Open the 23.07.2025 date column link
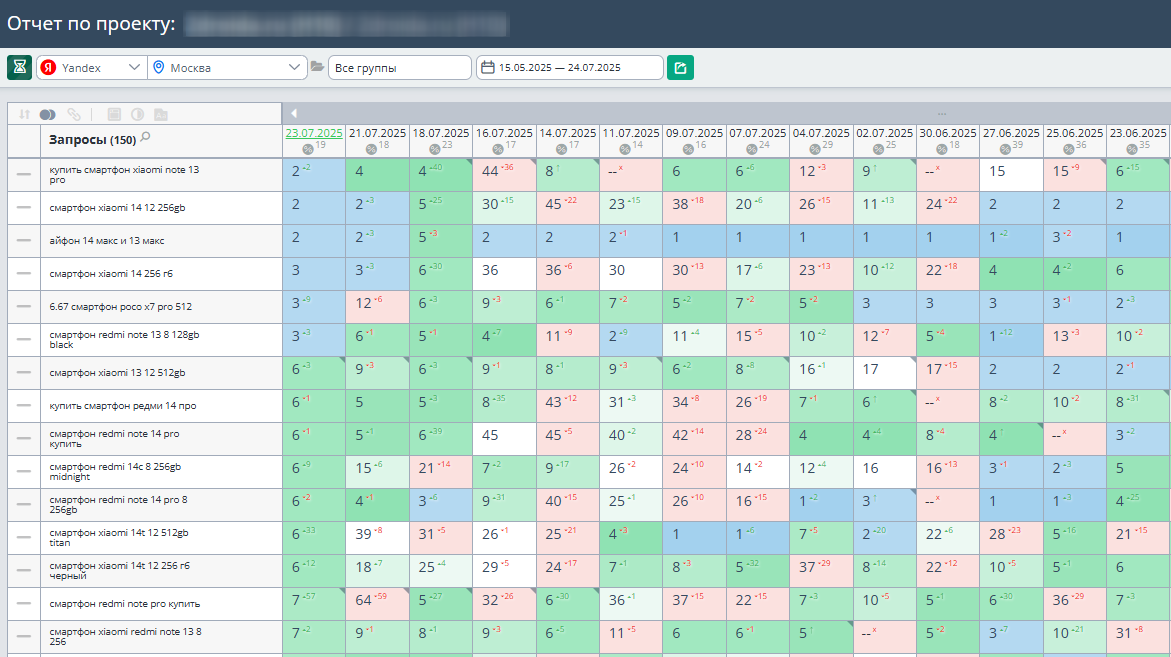Viewport: 1171px width, 657px height. (314, 133)
